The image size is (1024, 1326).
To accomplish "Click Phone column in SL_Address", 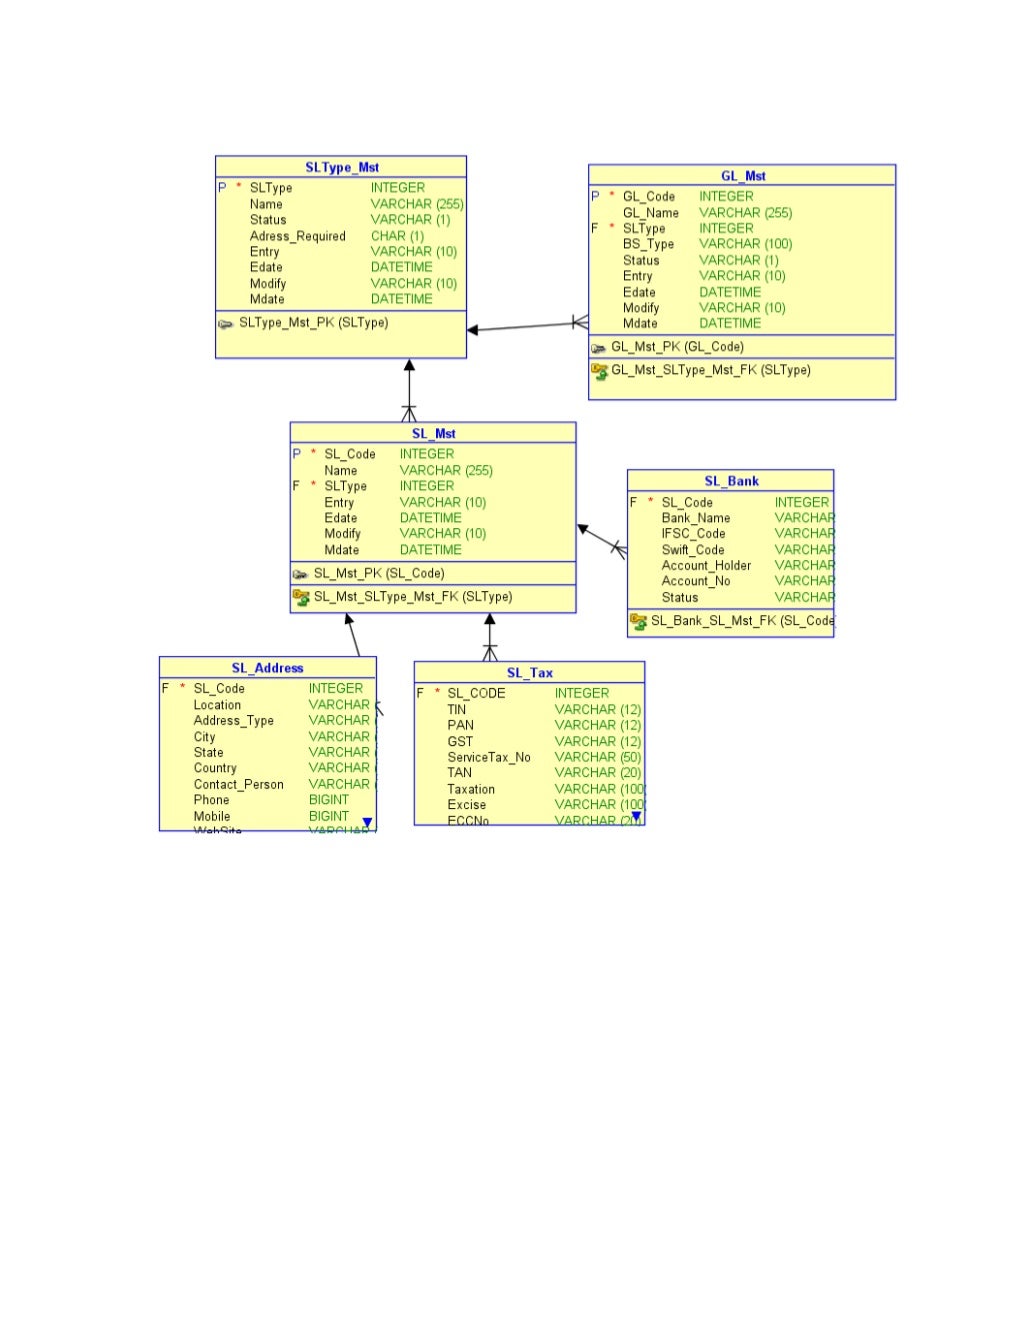I will (212, 801).
